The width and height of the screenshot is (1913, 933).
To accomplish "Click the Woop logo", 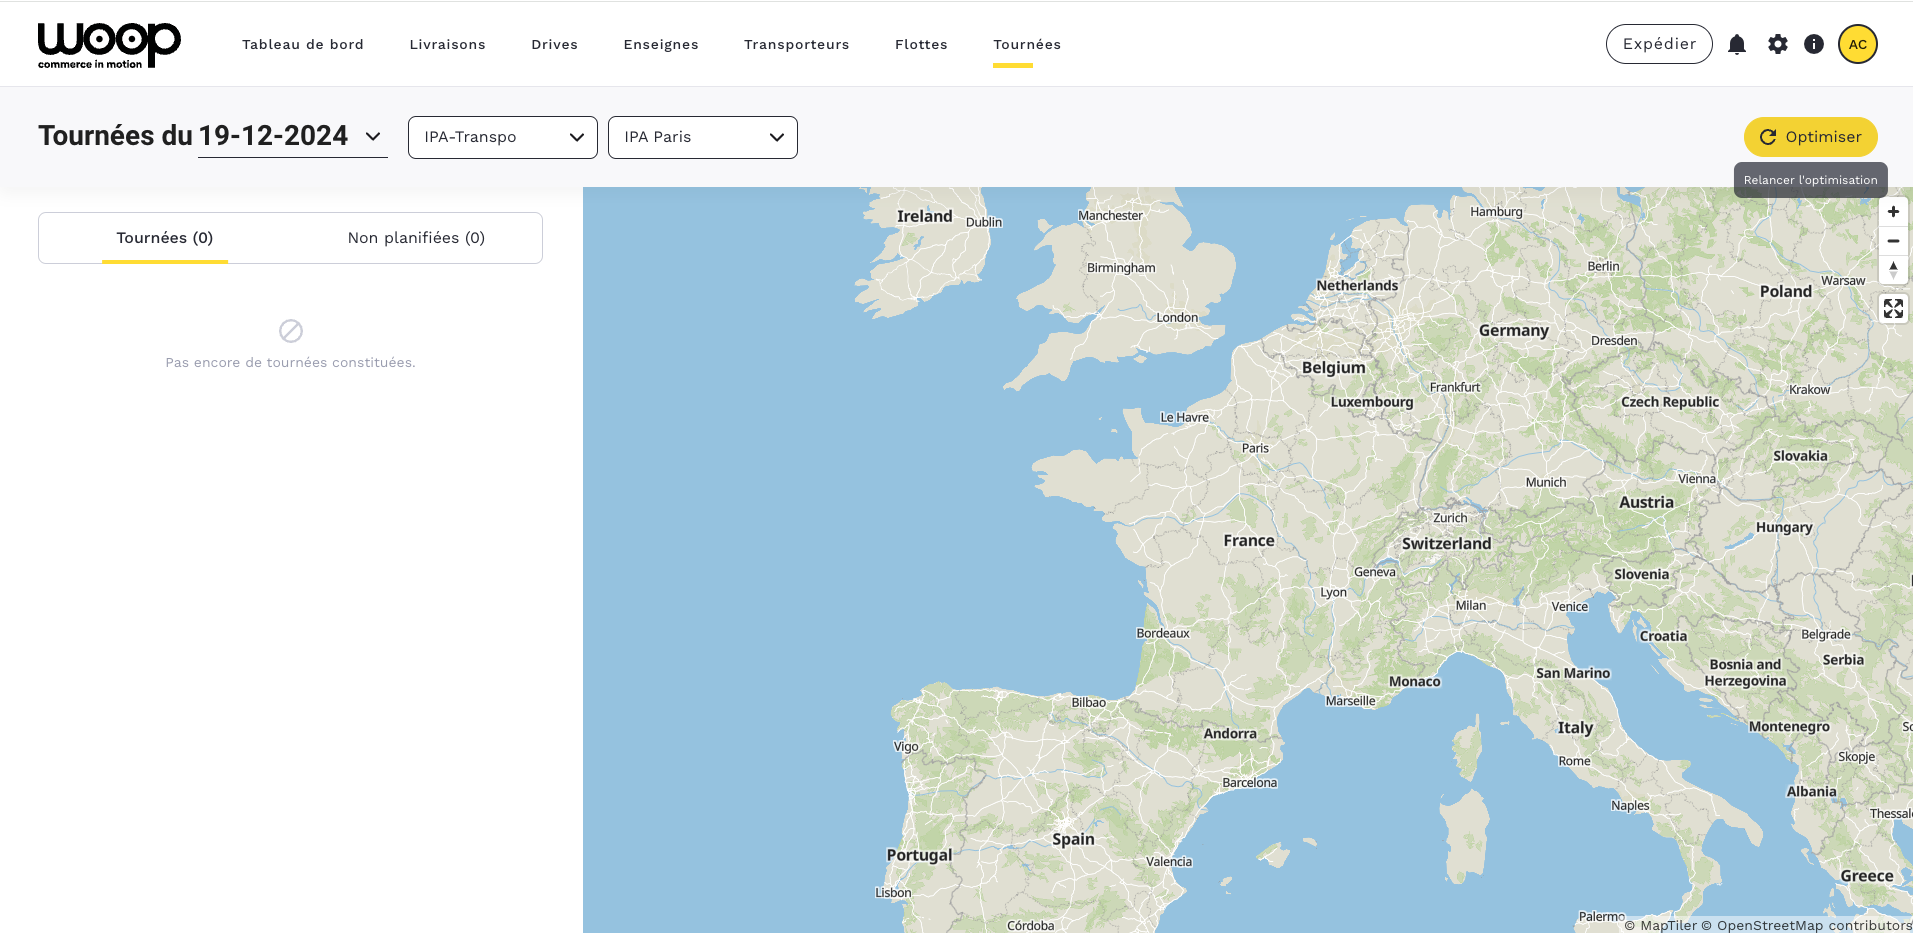I will pos(109,45).
